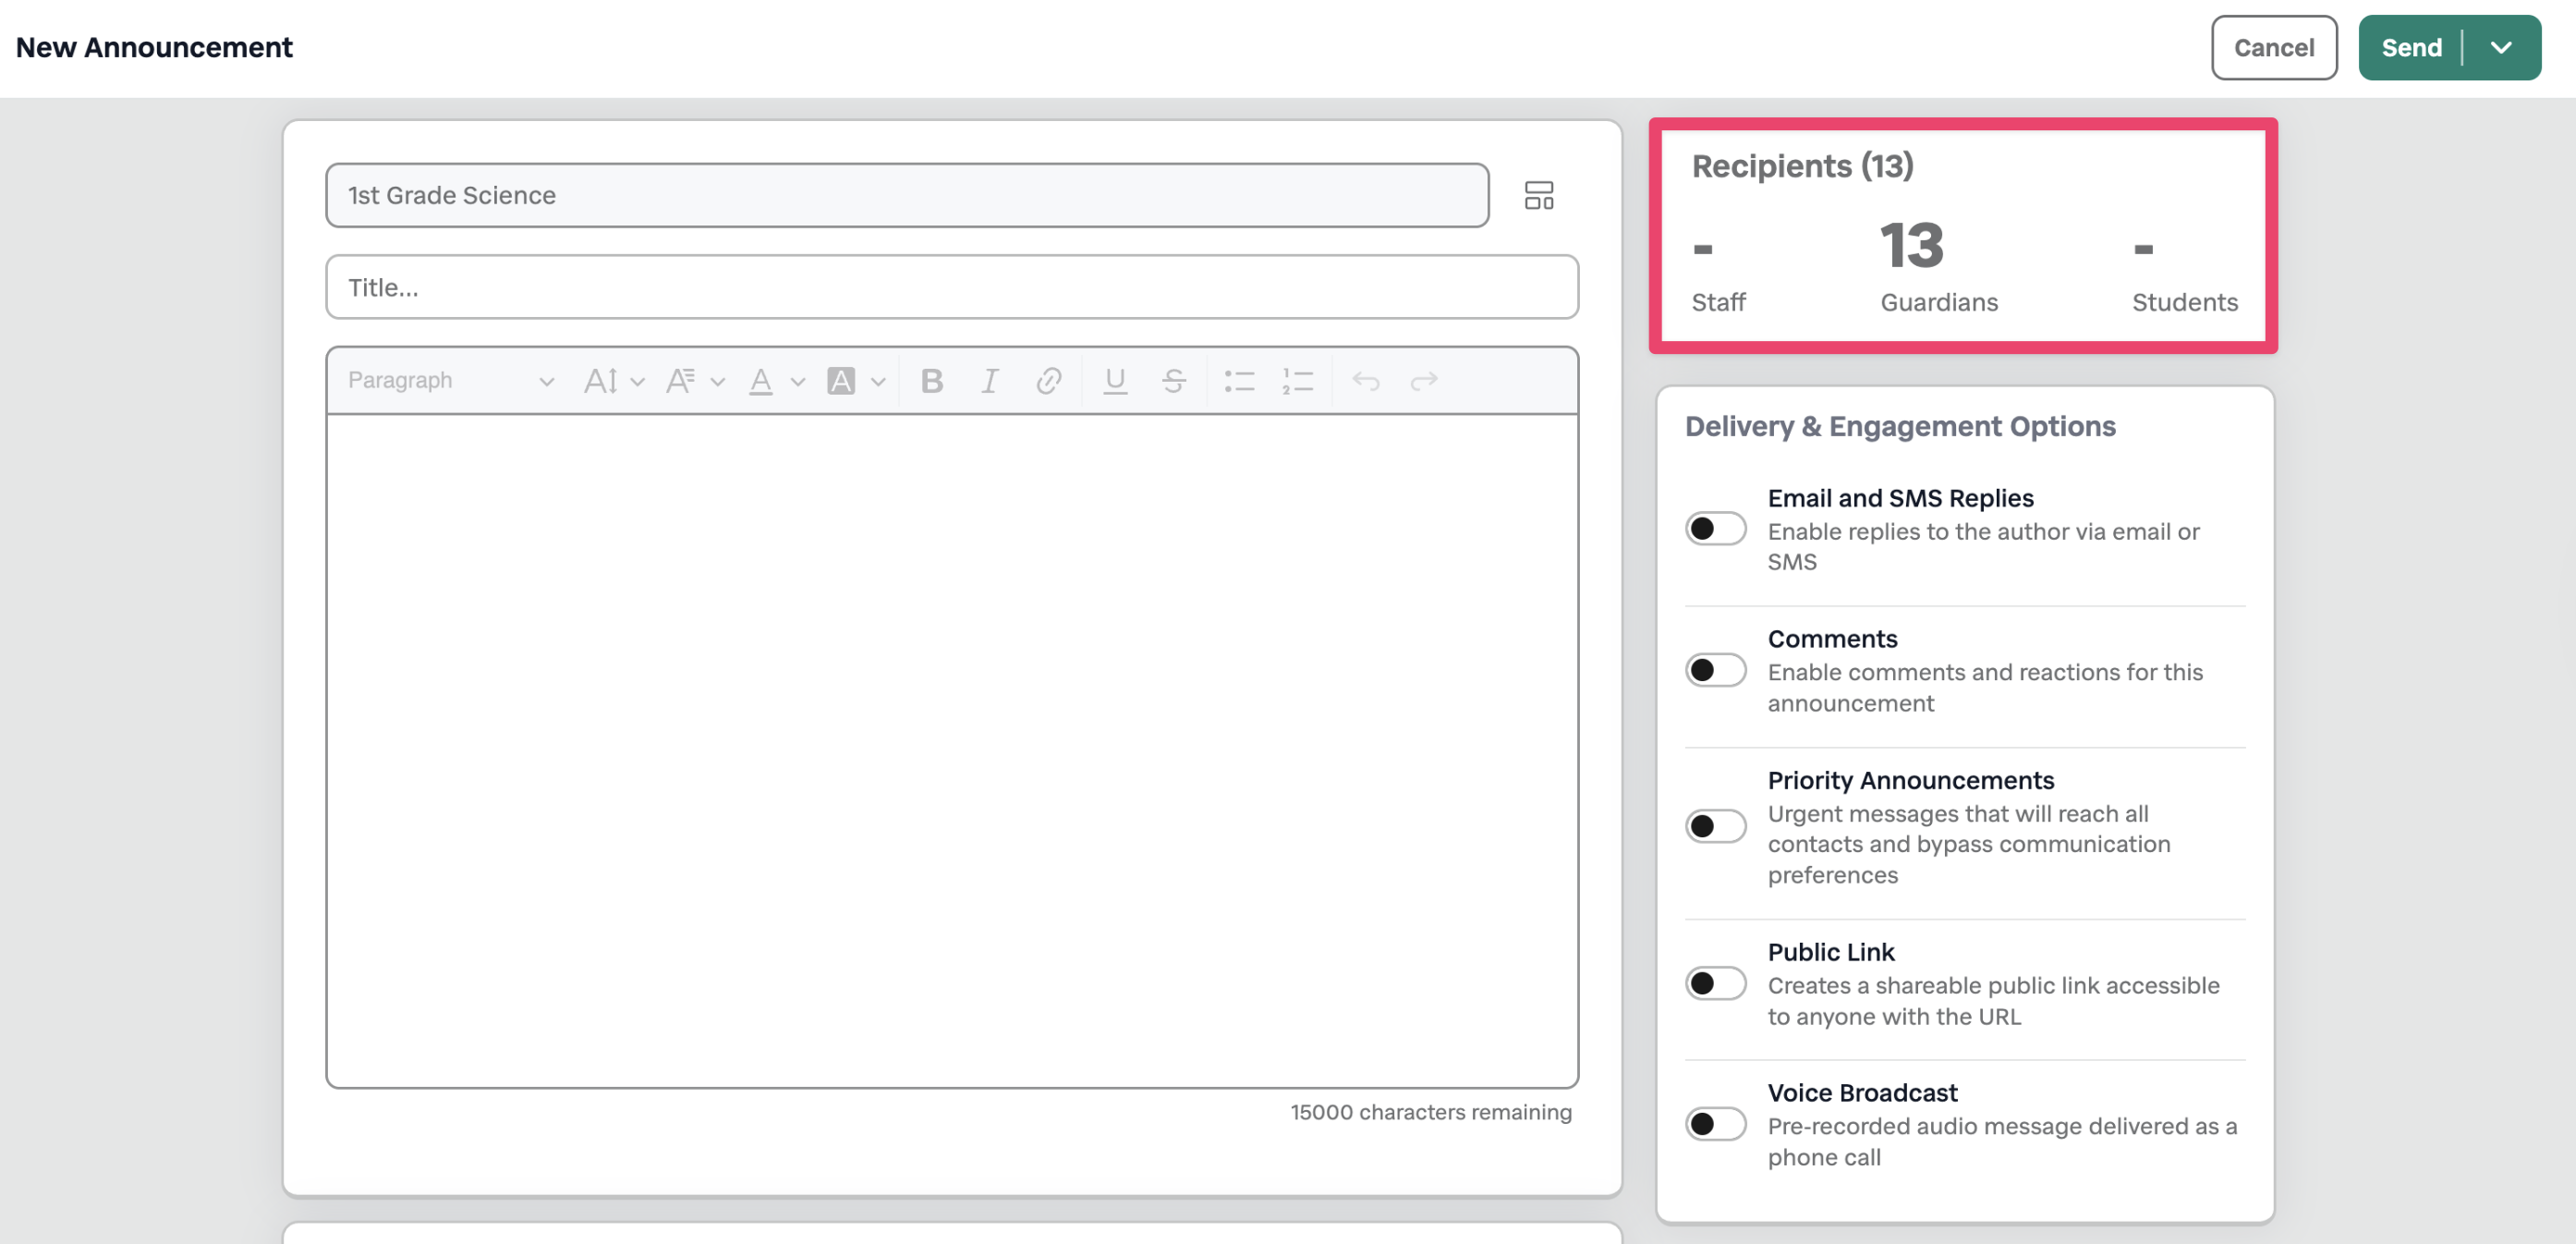Open the Send options chevron
This screenshot has width=2576, height=1244.
click(x=2500, y=48)
